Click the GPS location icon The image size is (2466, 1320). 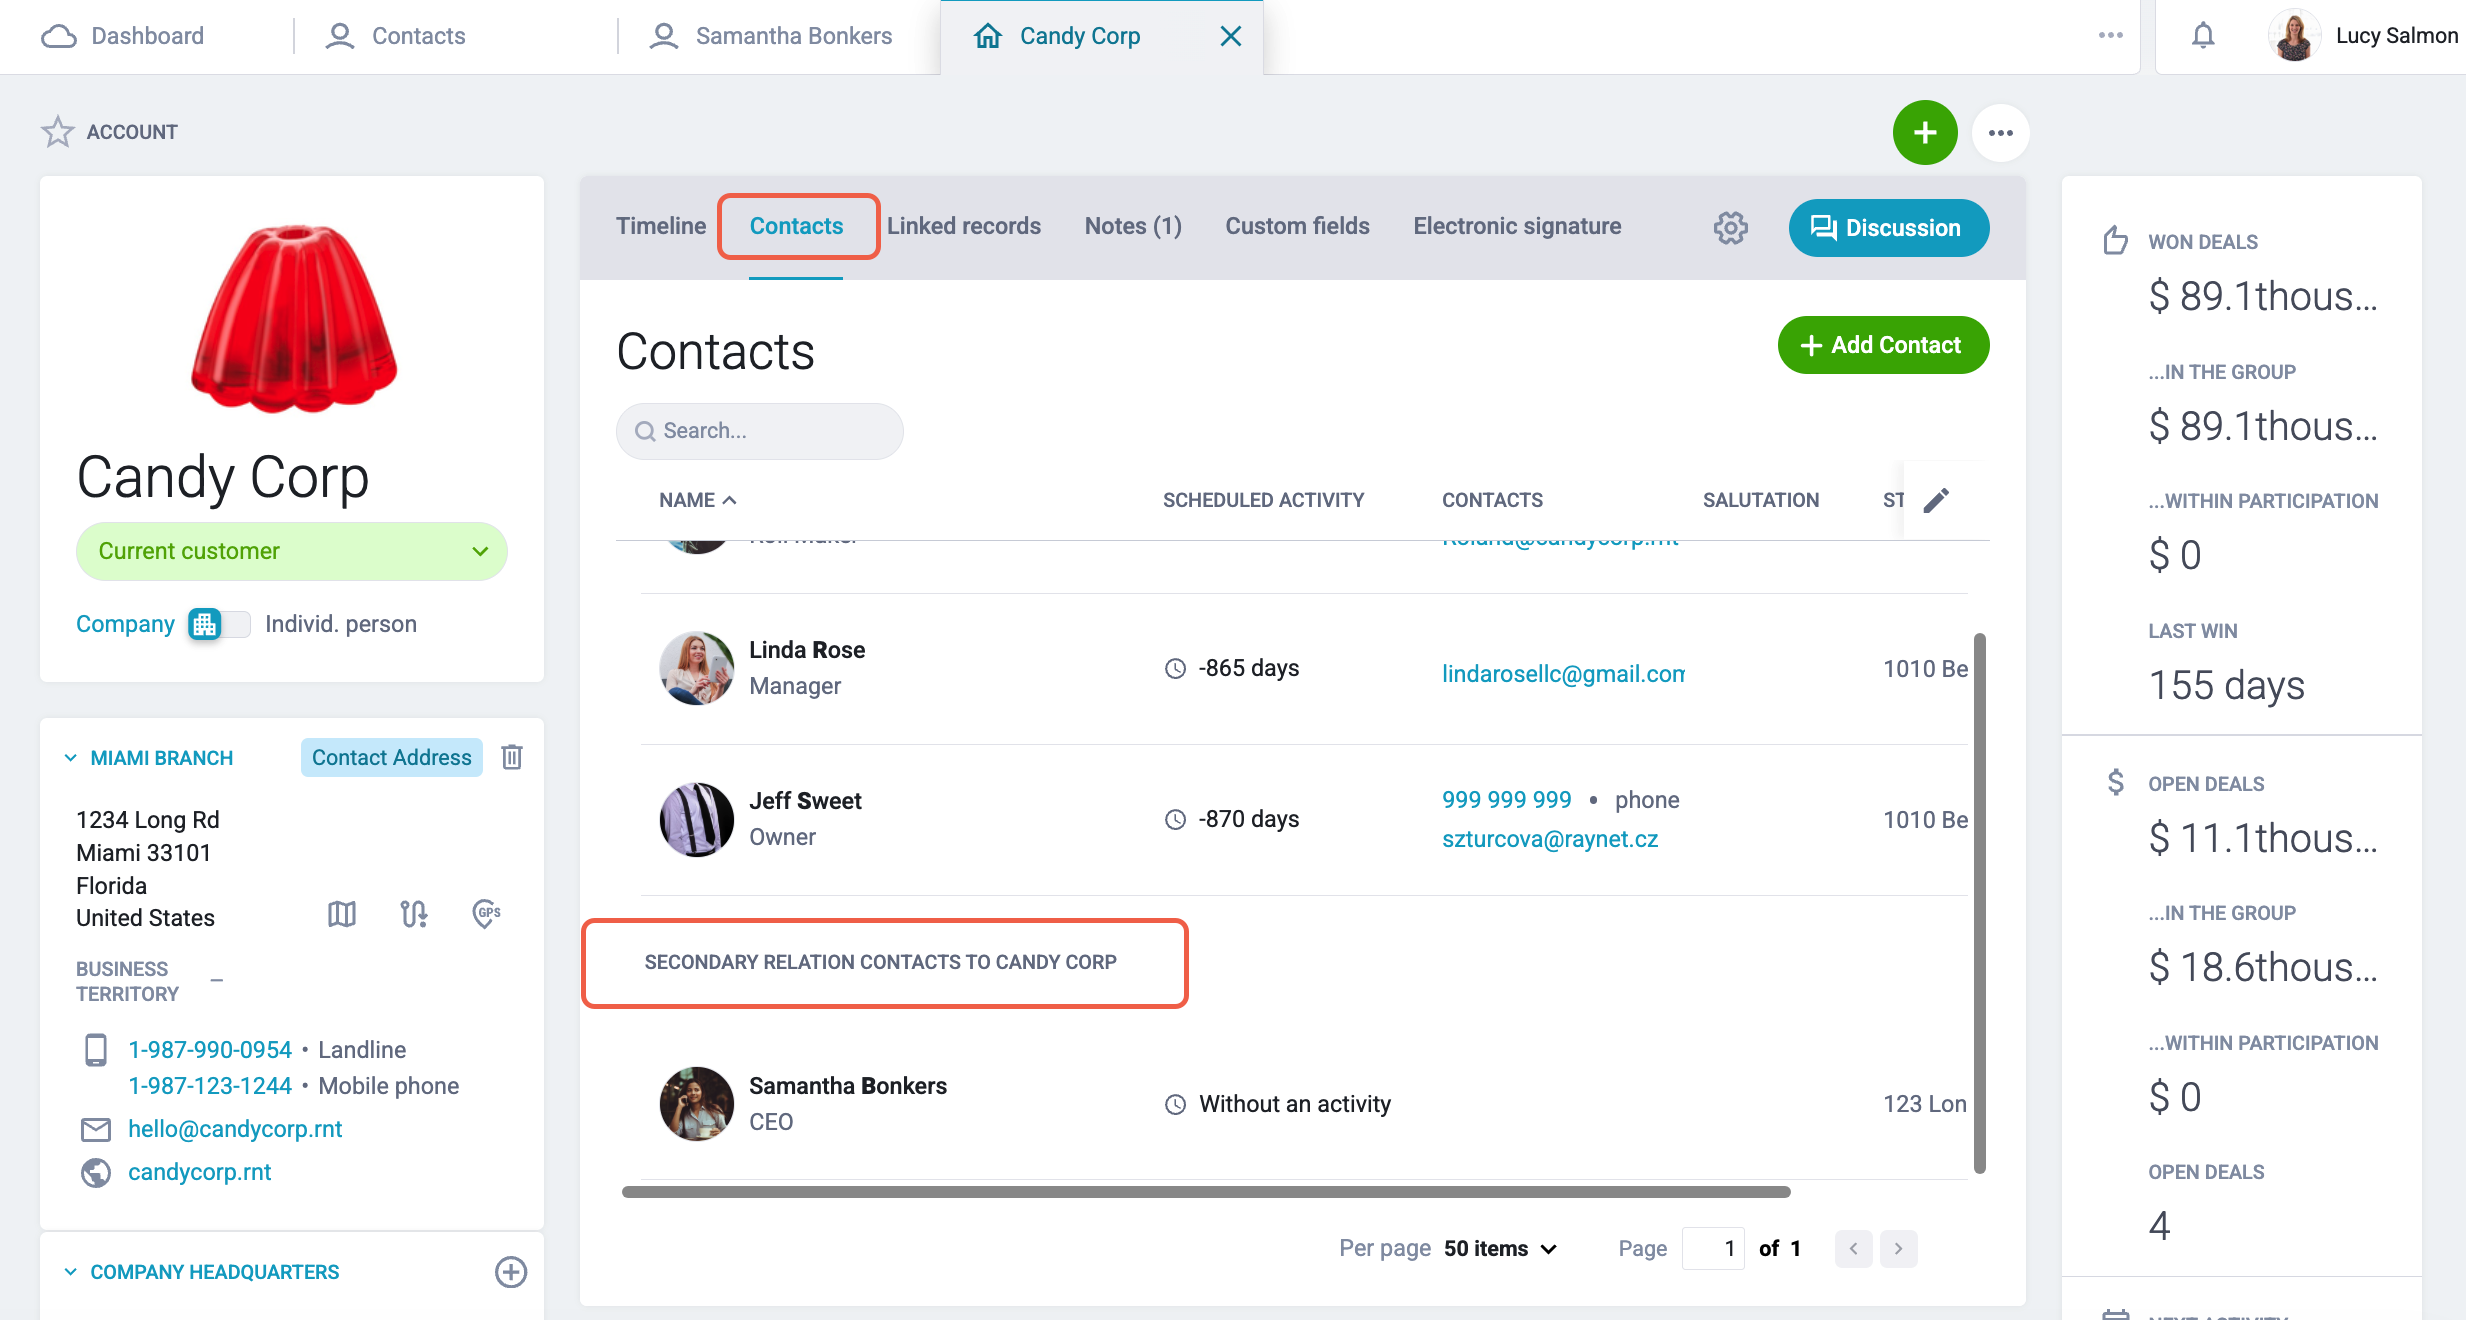[x=486, y=913]
